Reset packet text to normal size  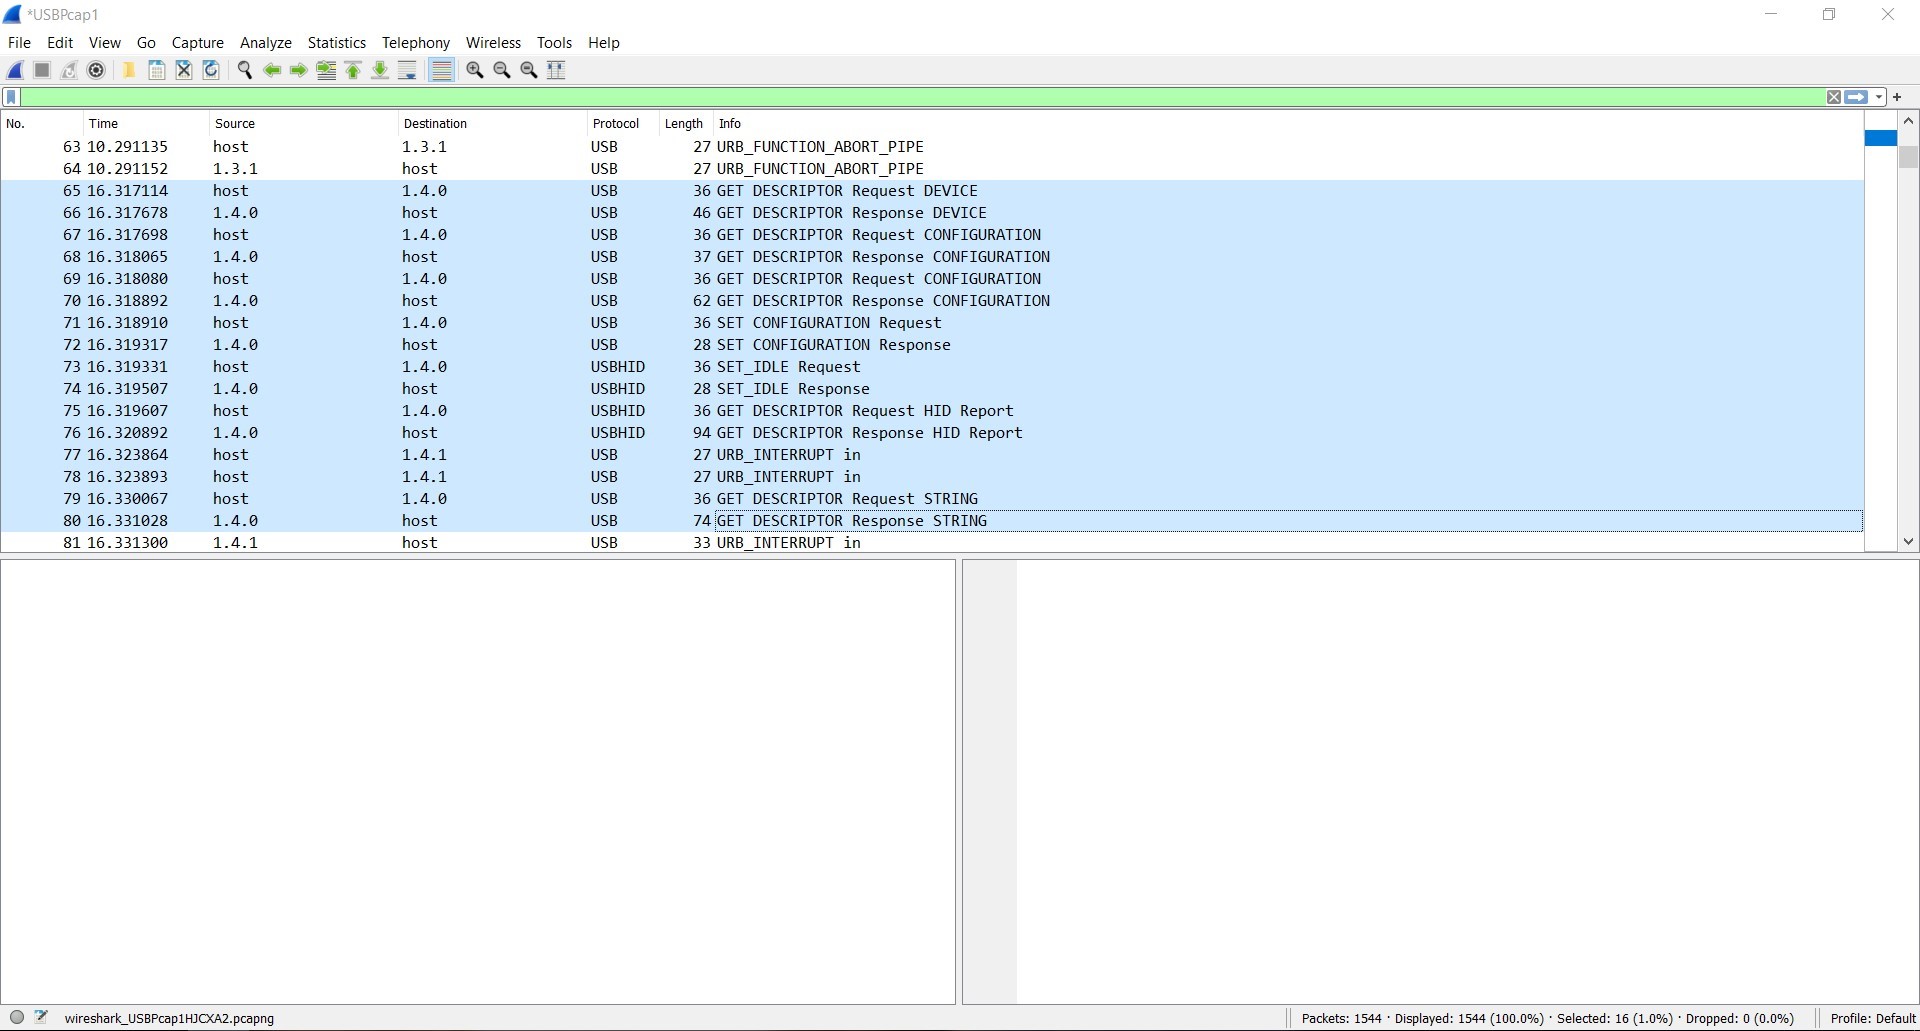529,70
